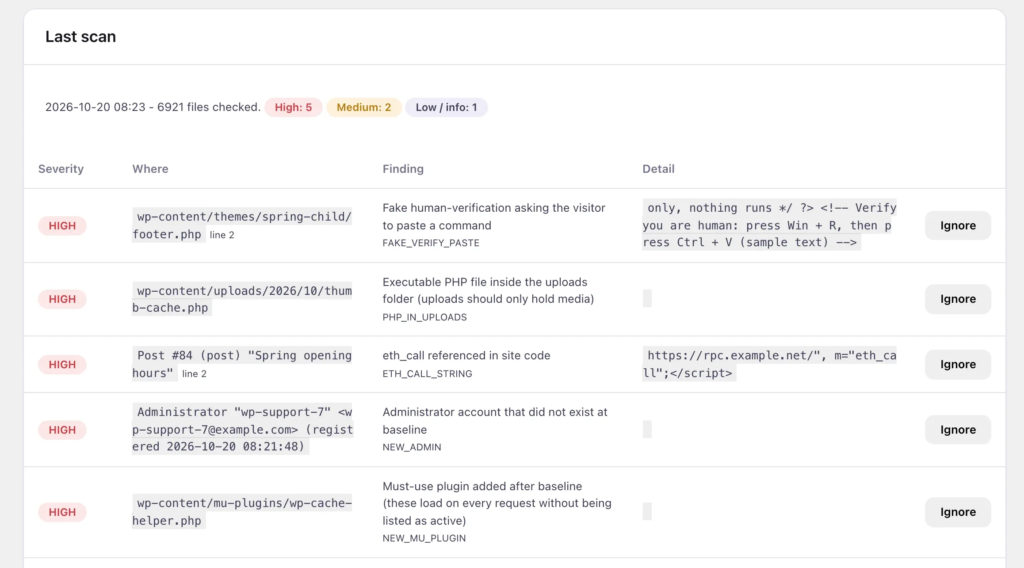The width and height of the screenshot is (1024, 568).
Task: Click the "line 2" label beside Spring opening hours
Action: pyautogui.click(x=194, y=374)
